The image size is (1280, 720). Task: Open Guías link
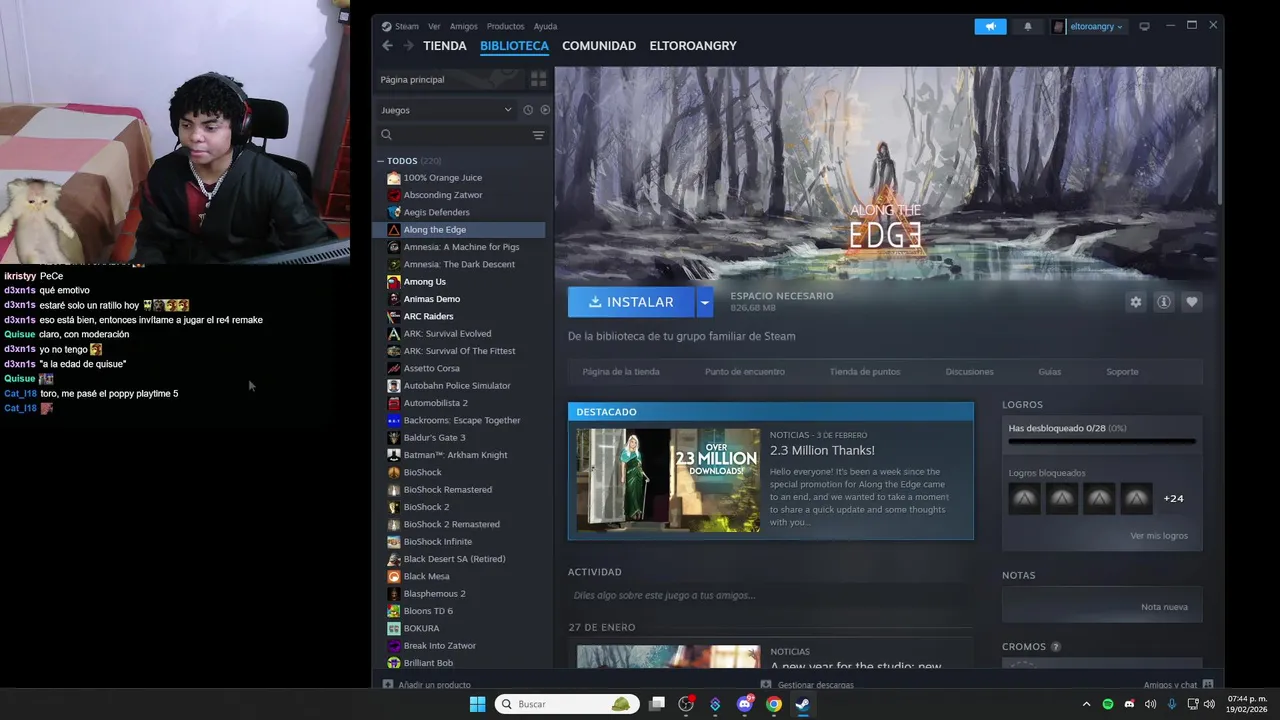point(1049,372)
